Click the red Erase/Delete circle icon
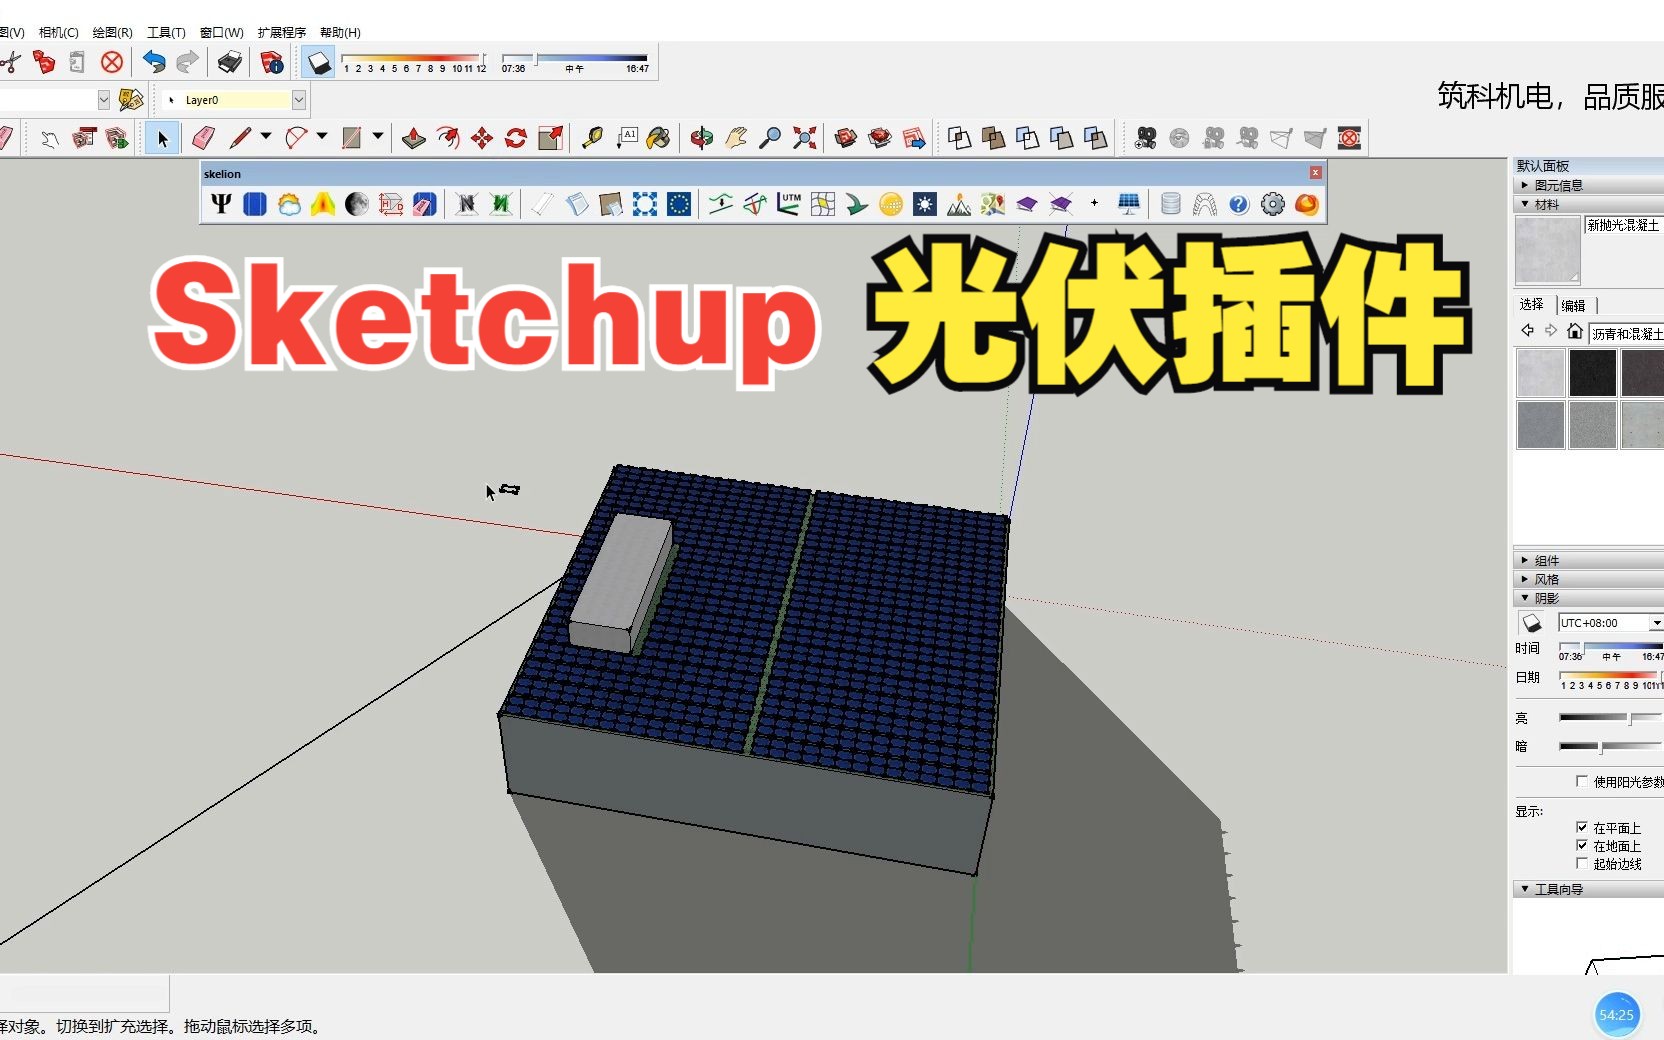 coord(112,62)
